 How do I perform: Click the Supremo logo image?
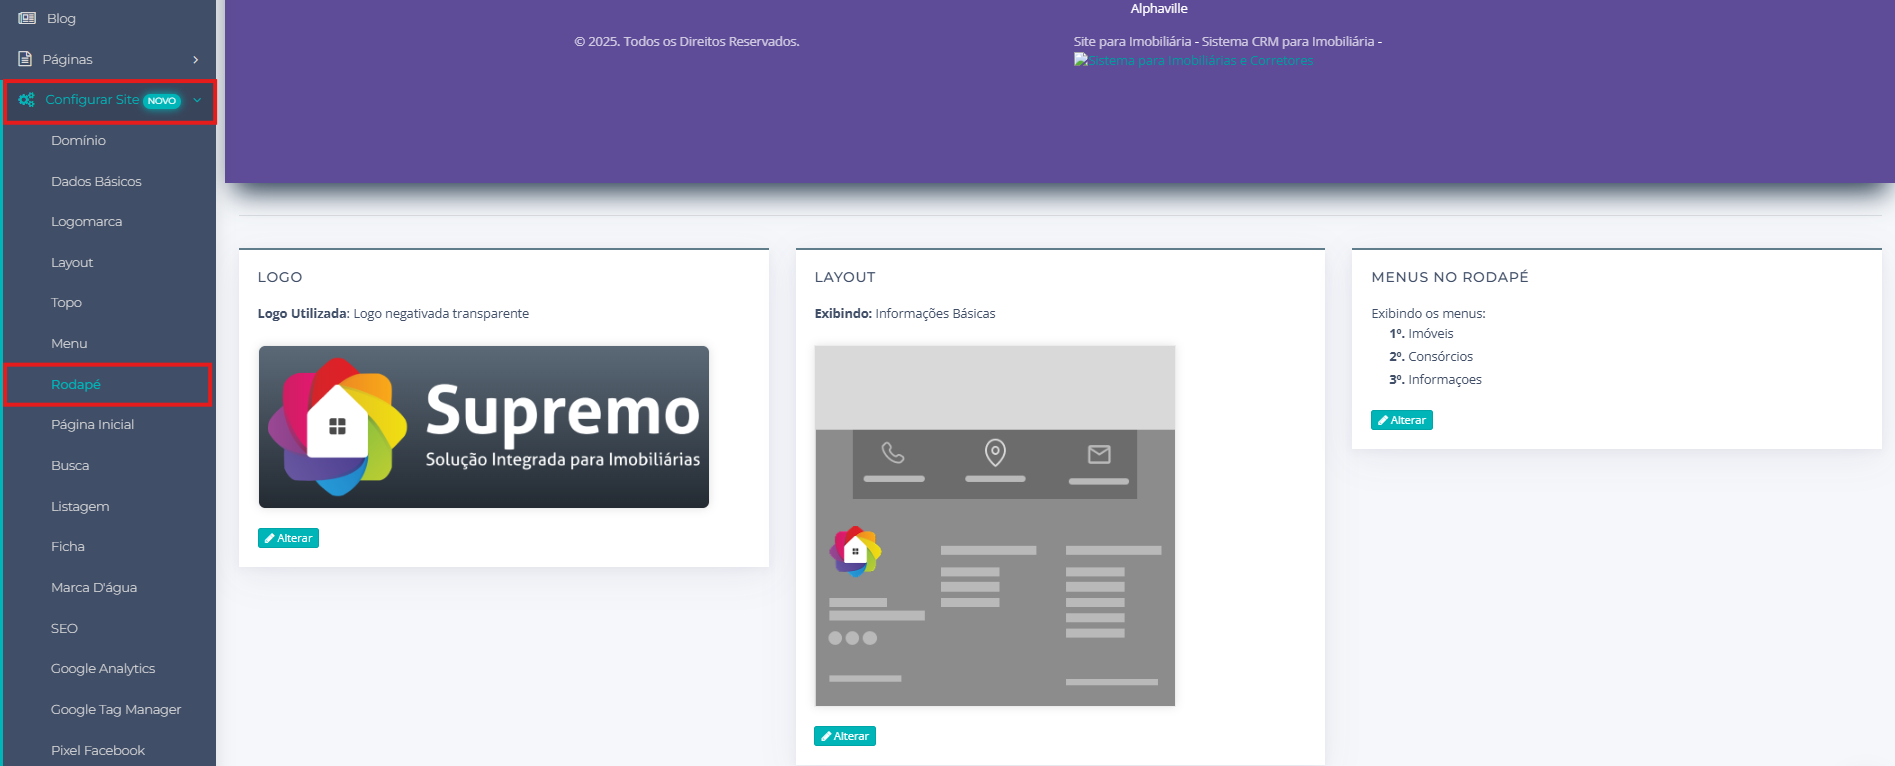(484, 427)
